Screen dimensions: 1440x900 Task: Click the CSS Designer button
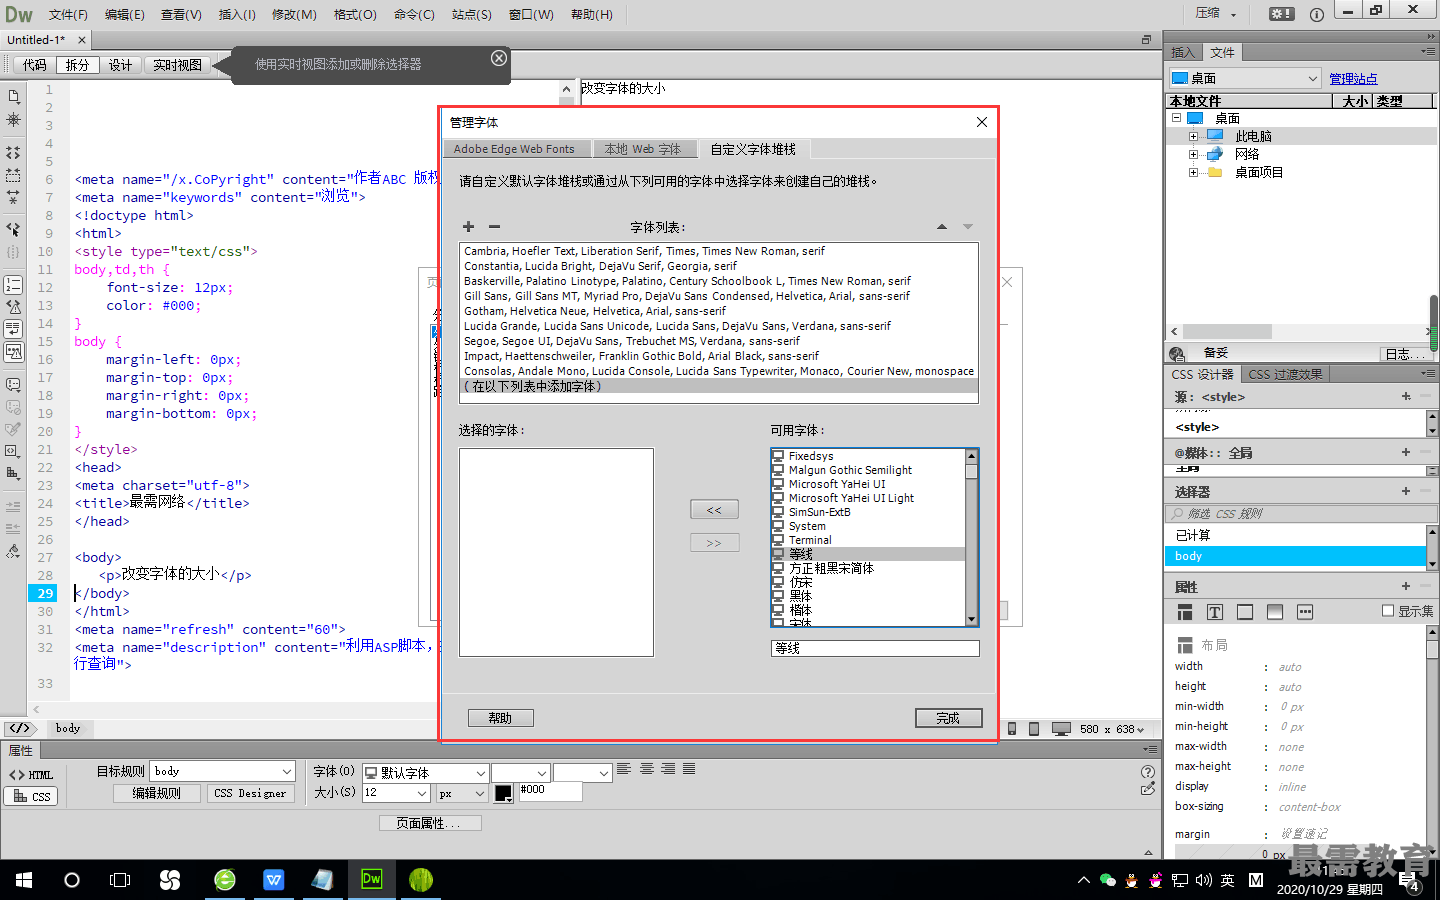click(250, 794)
